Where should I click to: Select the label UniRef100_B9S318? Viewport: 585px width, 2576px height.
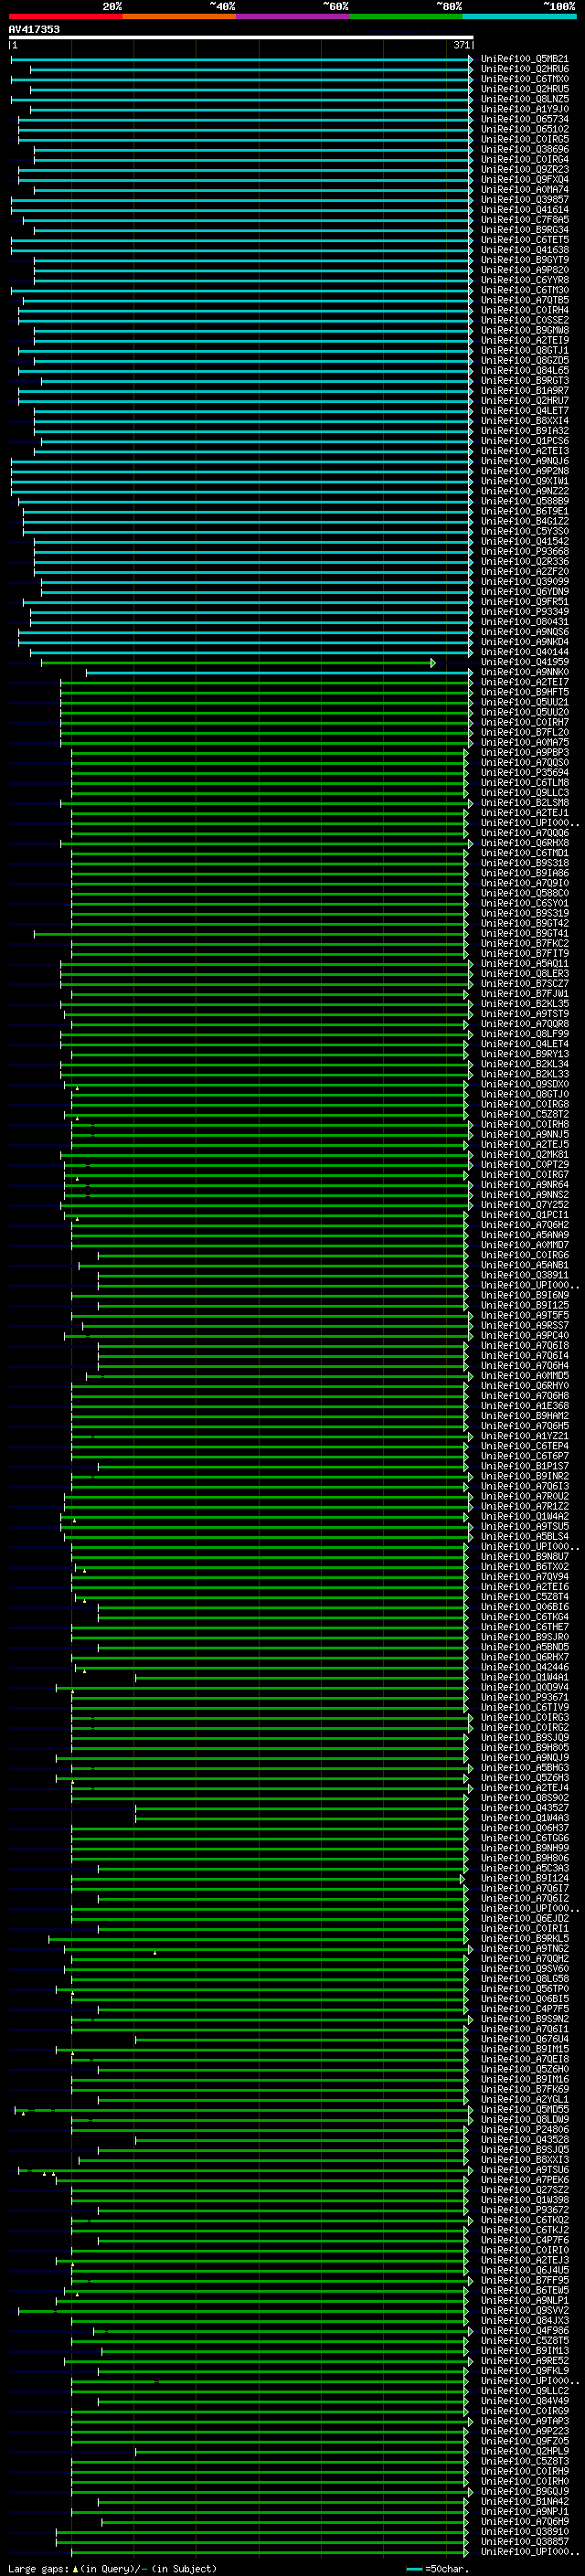point(525,863)
